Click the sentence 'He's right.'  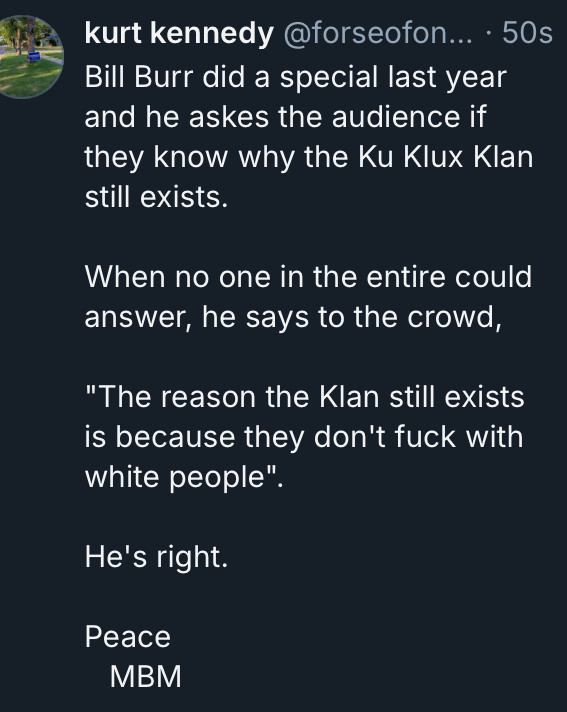pos(156,557)
